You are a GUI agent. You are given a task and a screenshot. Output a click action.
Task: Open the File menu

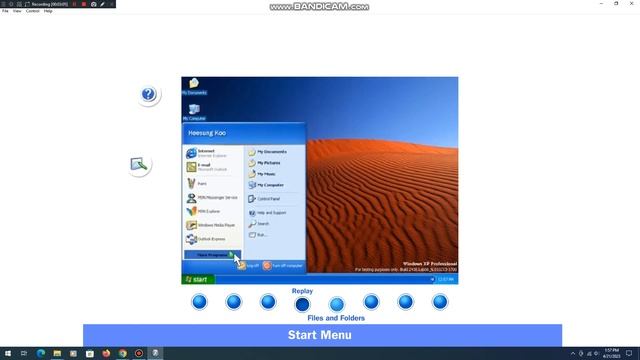pos(5,11)
